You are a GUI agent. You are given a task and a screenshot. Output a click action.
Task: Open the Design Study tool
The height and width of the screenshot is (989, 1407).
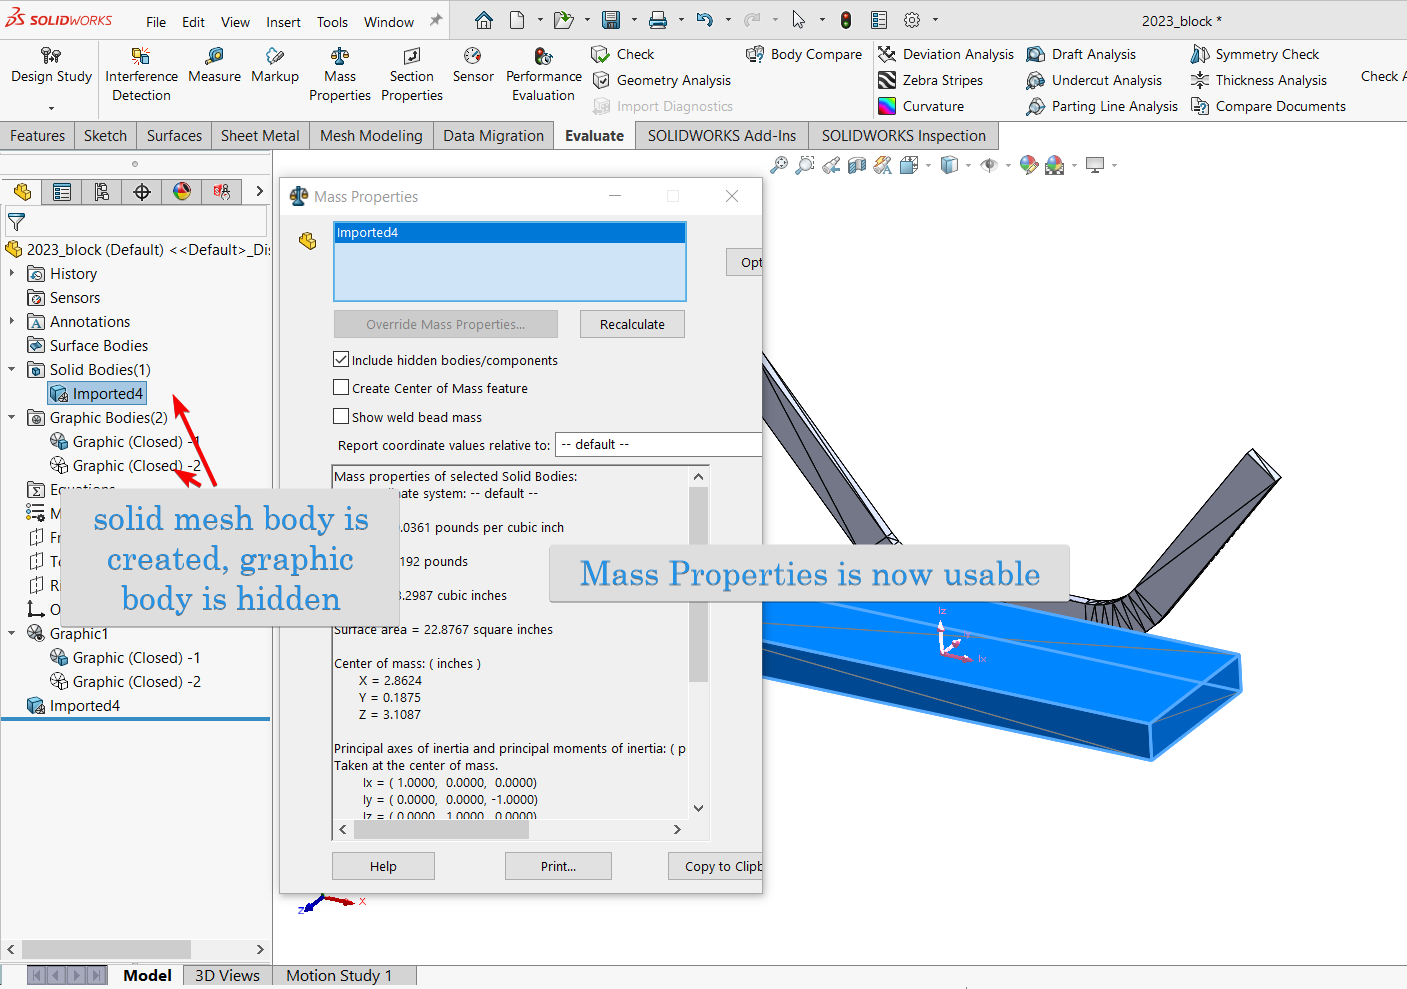(51, 66)
